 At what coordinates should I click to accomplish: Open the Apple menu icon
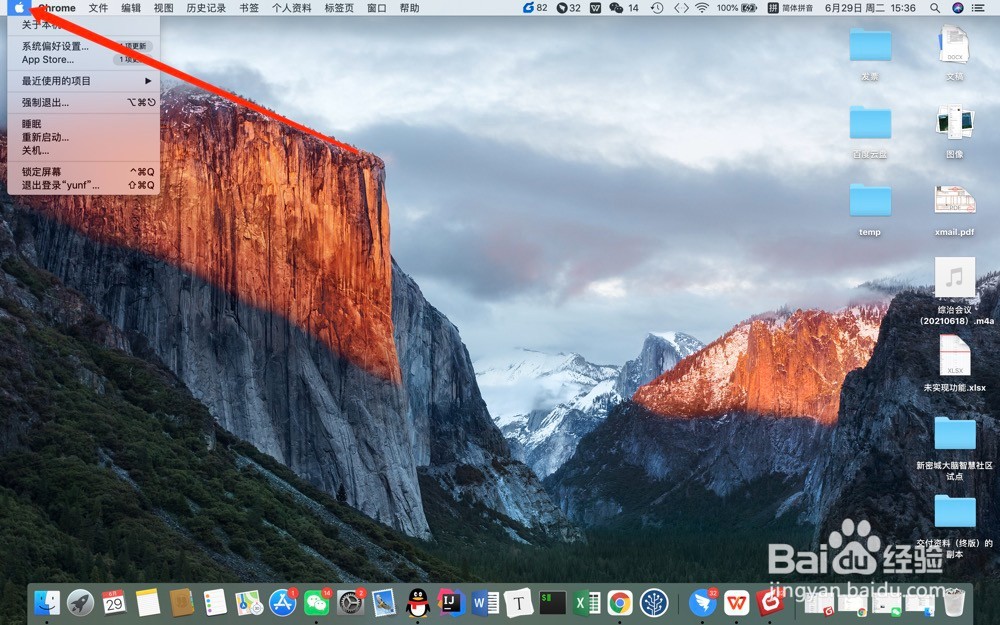(19, 8)
